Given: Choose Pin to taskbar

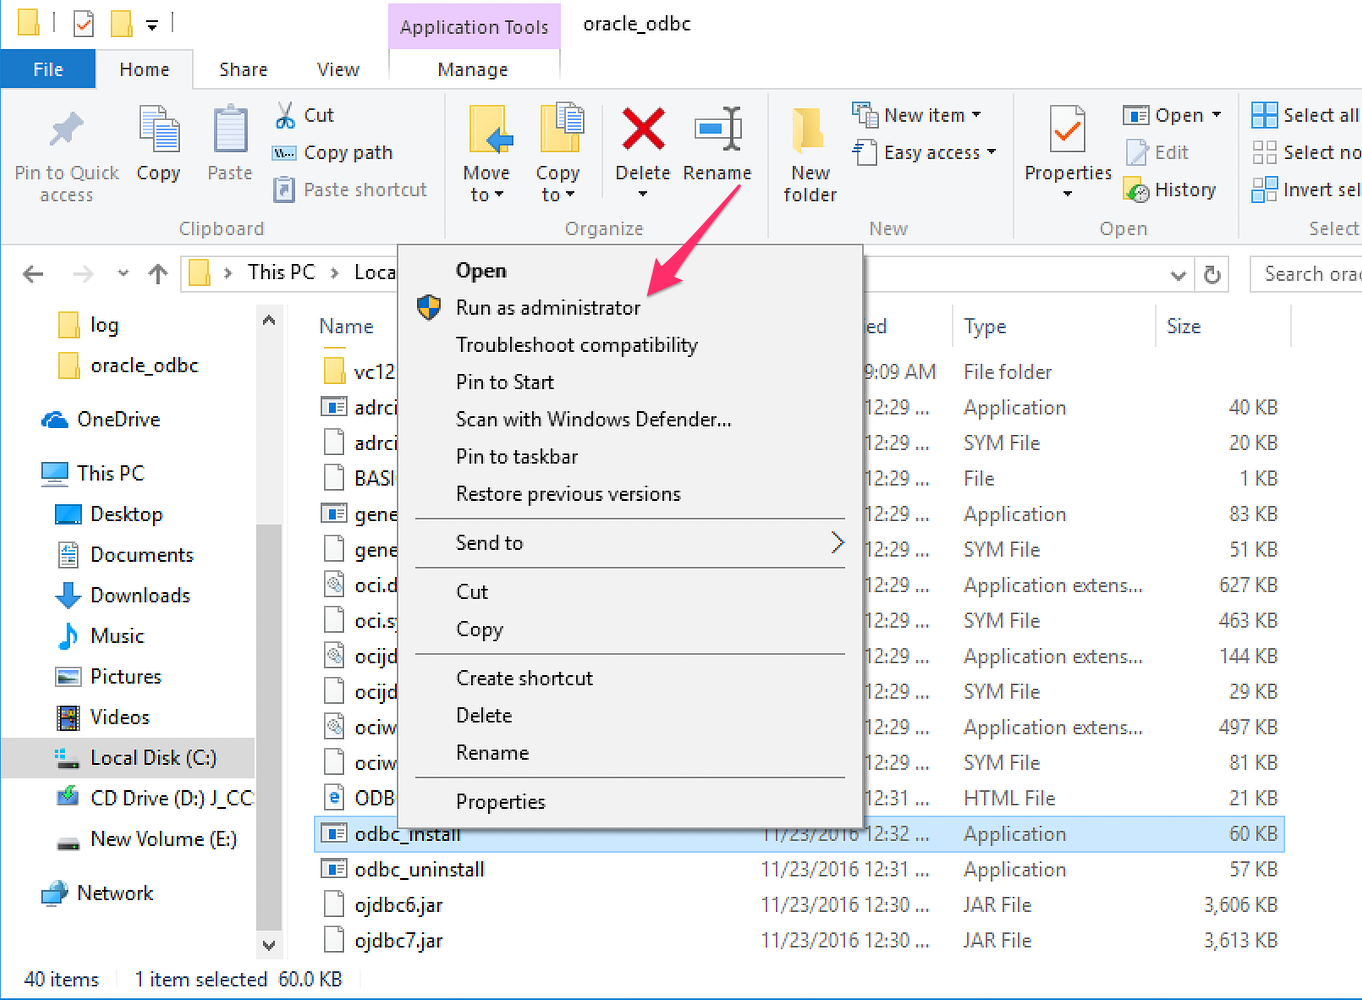Looking at the screenshot, I should [517, 457].
